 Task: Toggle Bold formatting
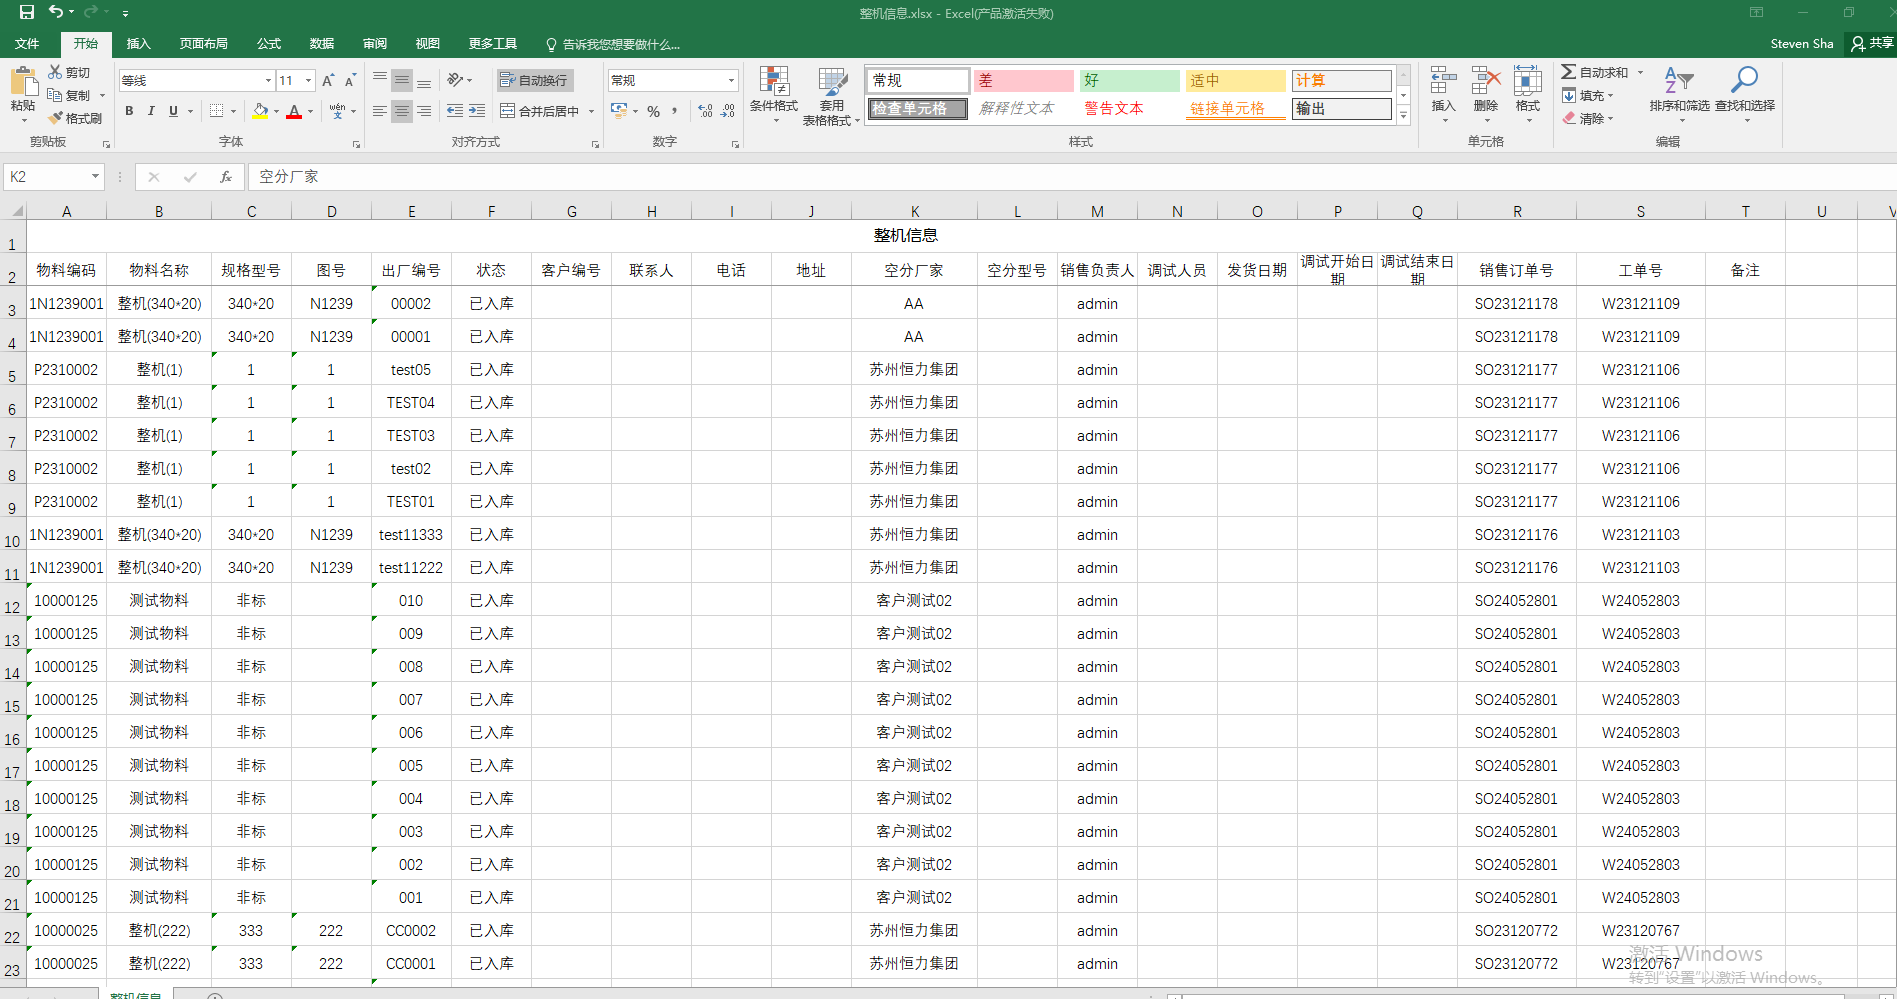[x=129, y=111]
